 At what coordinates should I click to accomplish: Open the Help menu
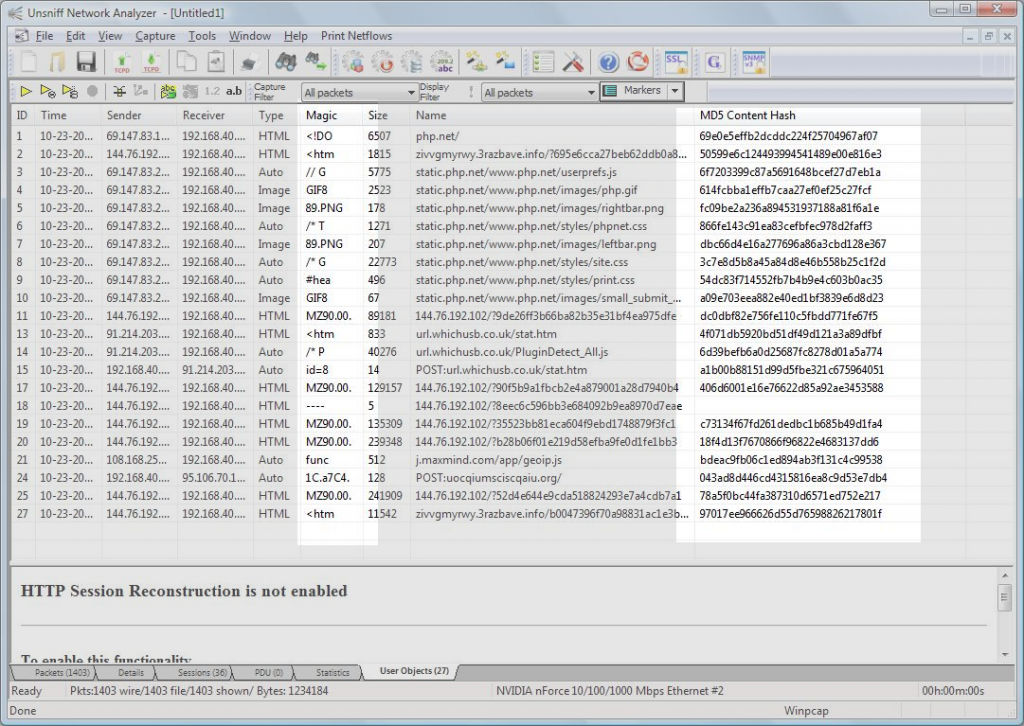click(295, 36)
